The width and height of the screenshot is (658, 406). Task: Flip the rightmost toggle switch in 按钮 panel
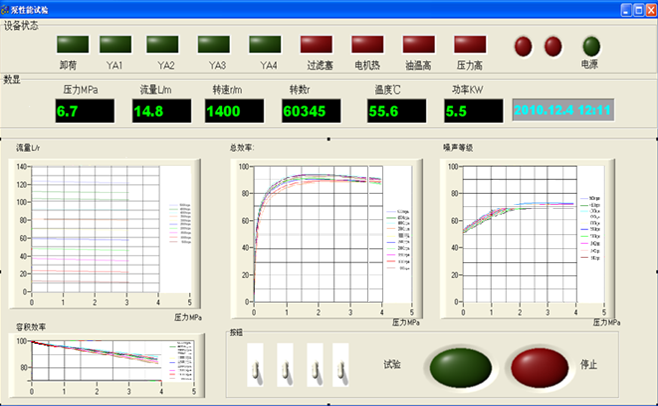point(344,367)
